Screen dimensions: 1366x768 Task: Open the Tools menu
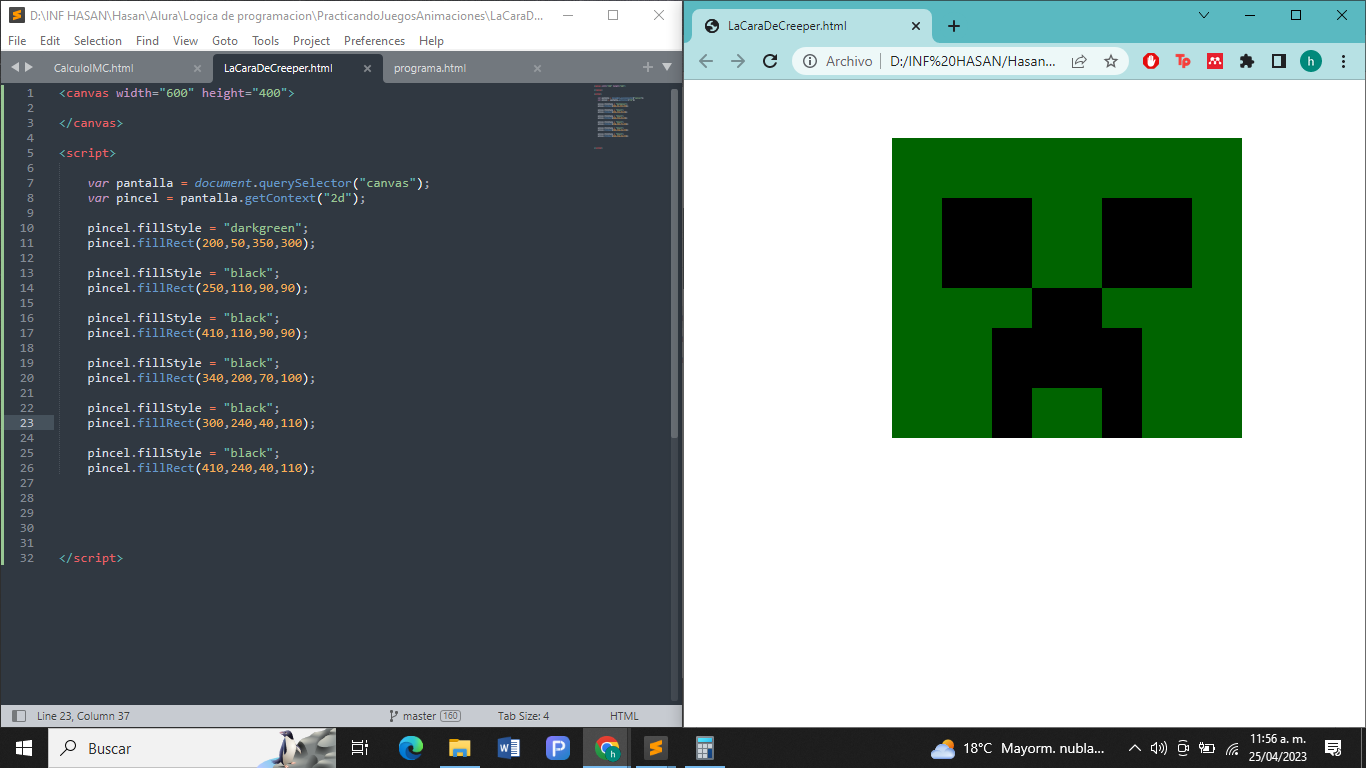point(266,41)
